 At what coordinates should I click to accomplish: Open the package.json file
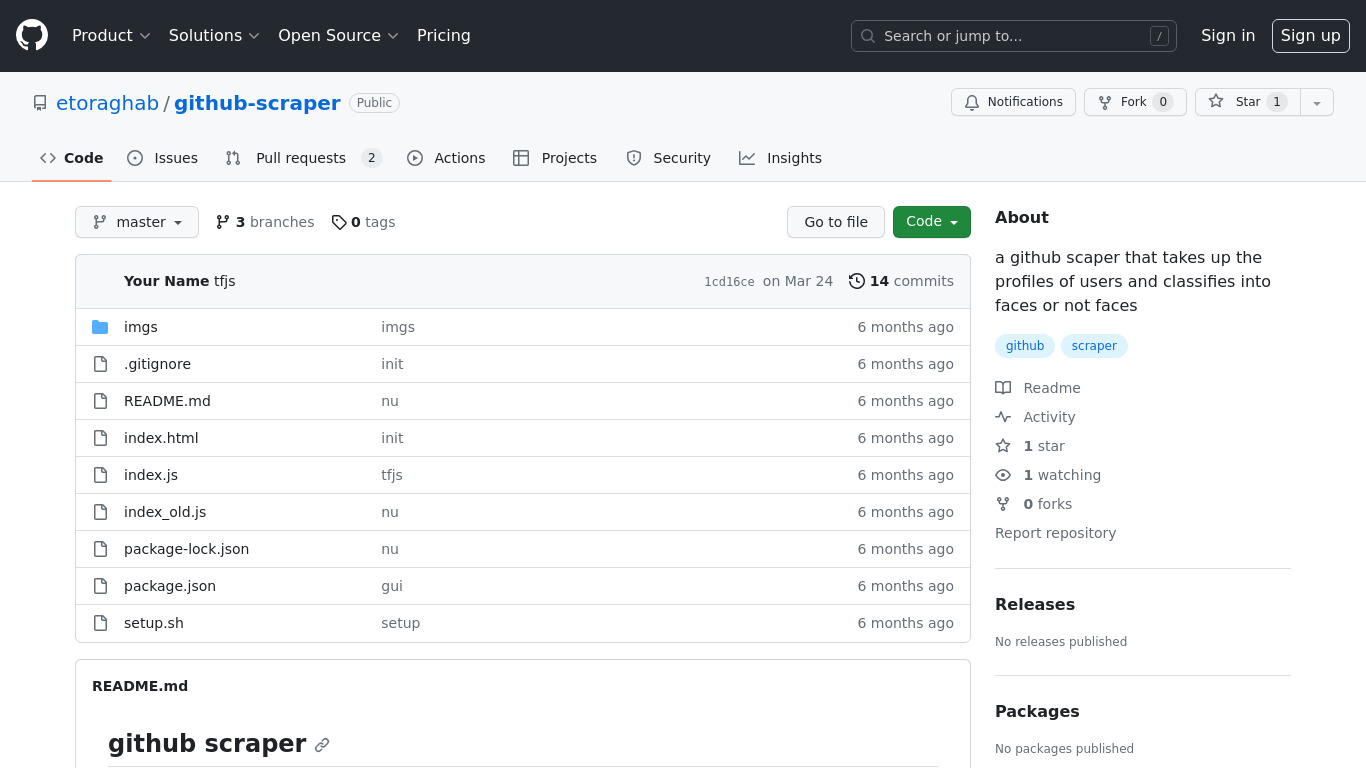tap(170, 586)
